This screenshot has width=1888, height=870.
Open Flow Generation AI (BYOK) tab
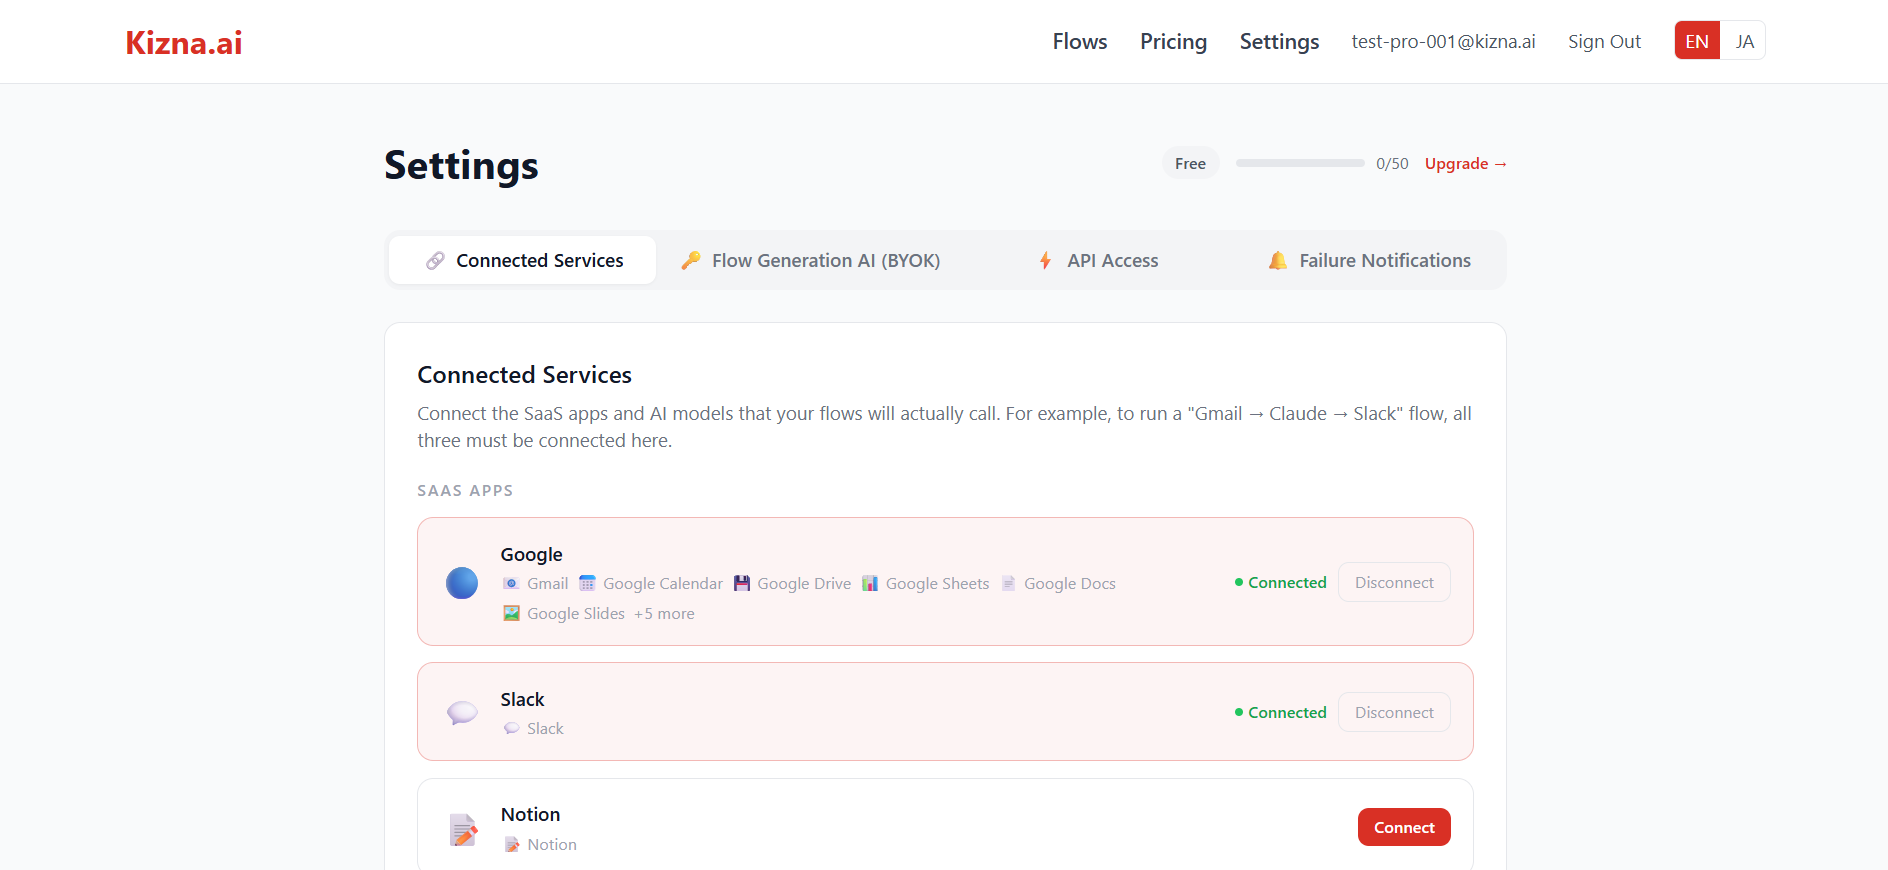pos(811,260)
